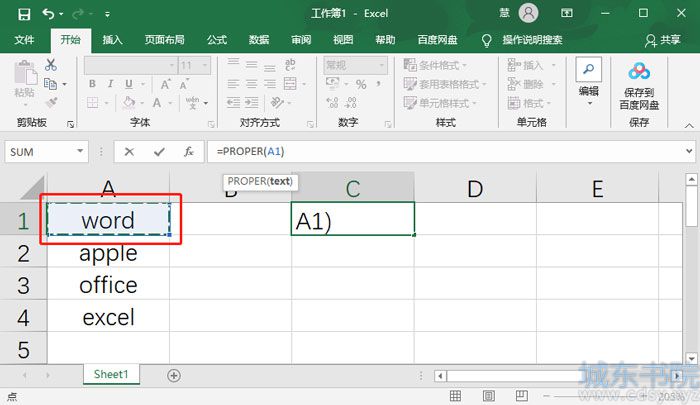Screen dimensions: 700x405
Task: Open 套用表格格式 table format menu
Action: 445,84
